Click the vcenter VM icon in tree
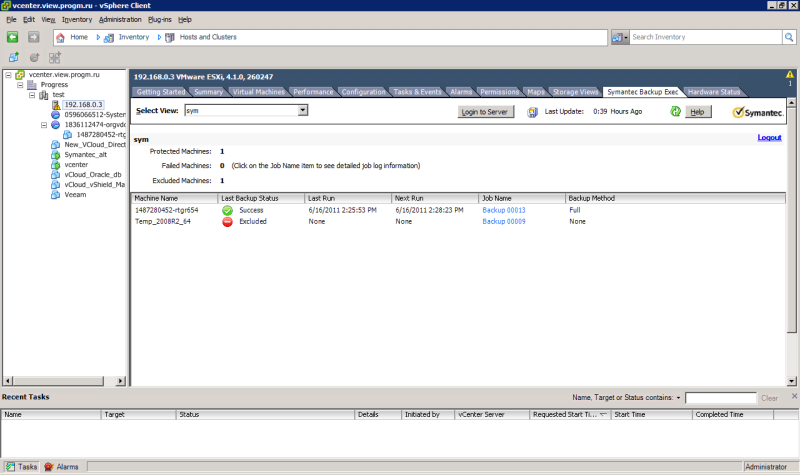This screenshot has width=800, height=475. coord(56,165)
